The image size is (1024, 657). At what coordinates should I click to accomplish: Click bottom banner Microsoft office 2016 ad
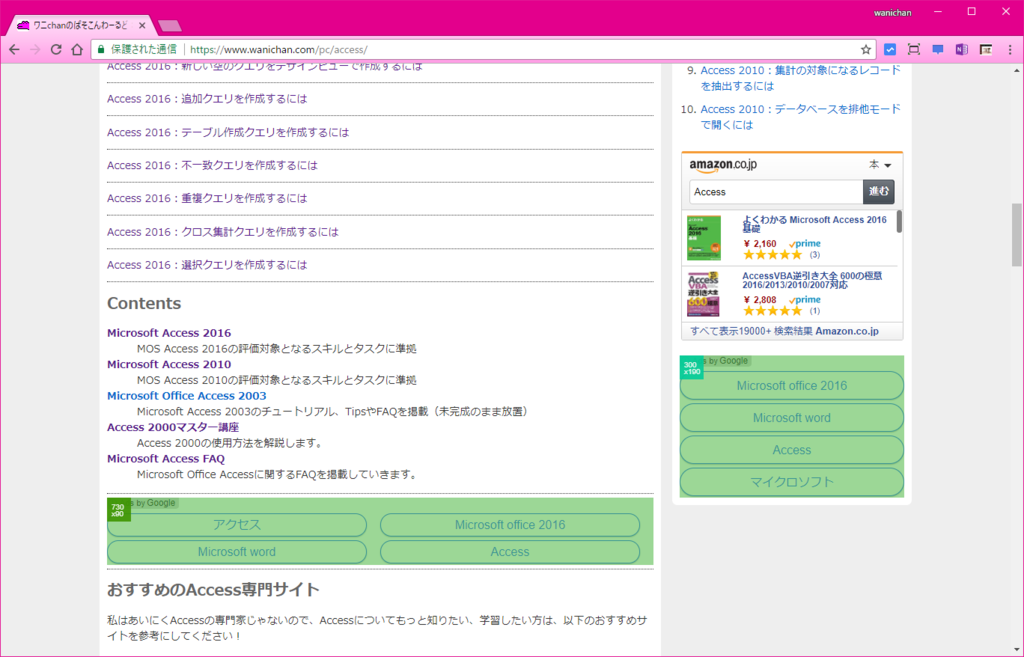pyautogui.click(x=510, y=525)
